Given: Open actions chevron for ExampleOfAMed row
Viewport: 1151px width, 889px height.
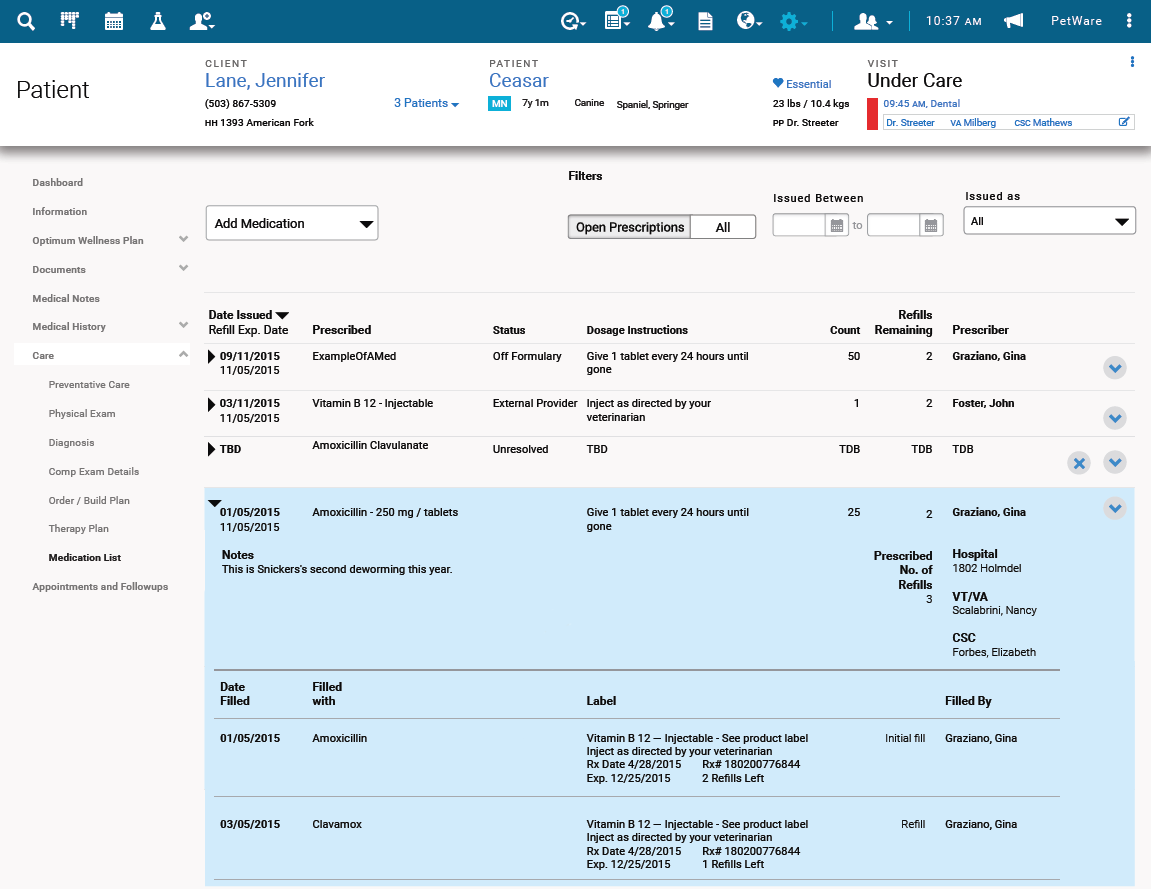Looking at the screenshot, I should 1115,368.
